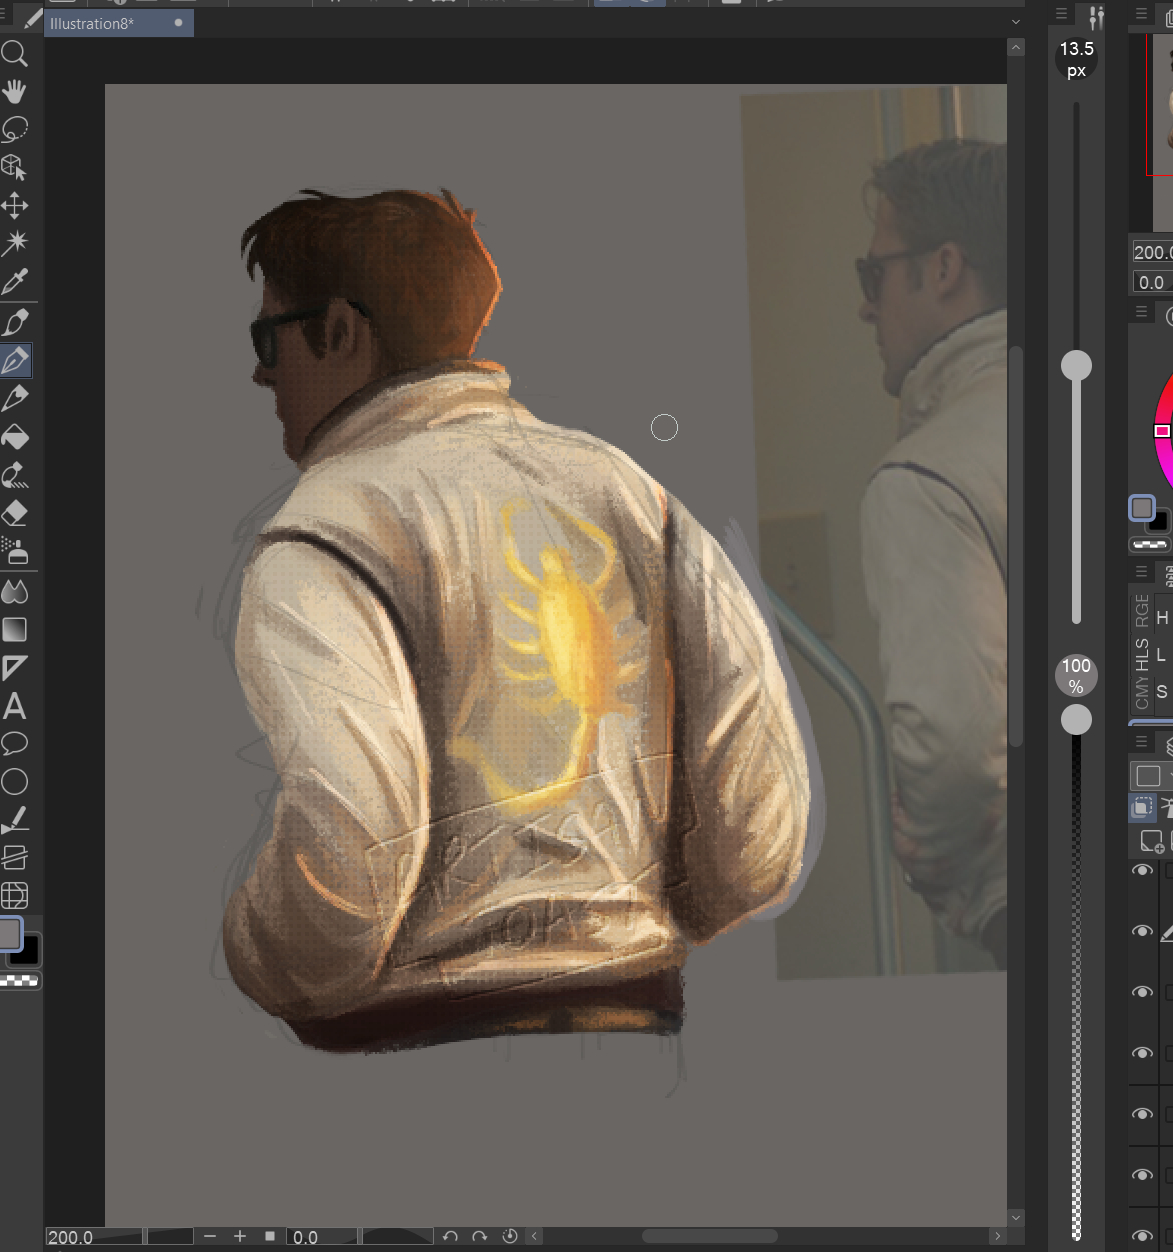Image resolution: width=1173 pixels, height=1252 pixels.
Task: Select the HLS color slider tab
Action: pos(1141,656)
